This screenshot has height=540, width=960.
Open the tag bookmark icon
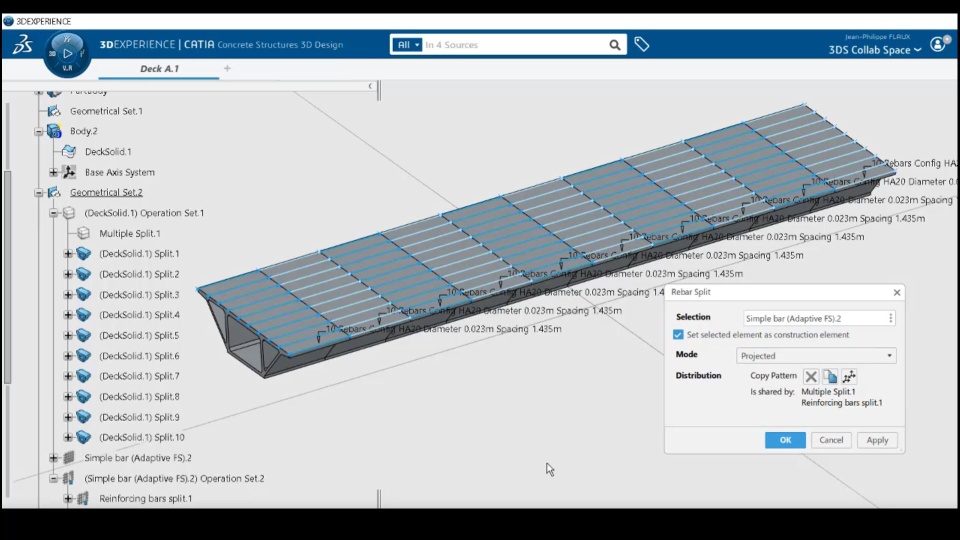click(641, 44)
